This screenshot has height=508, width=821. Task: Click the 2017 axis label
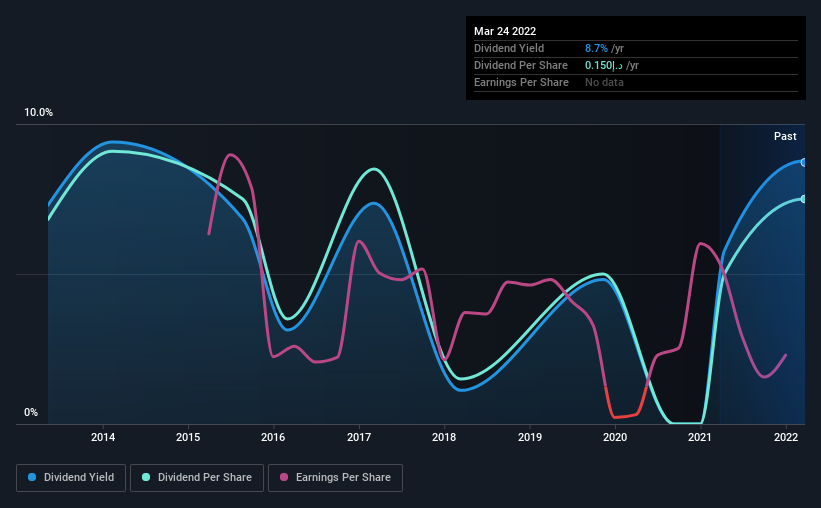point(359,437)
